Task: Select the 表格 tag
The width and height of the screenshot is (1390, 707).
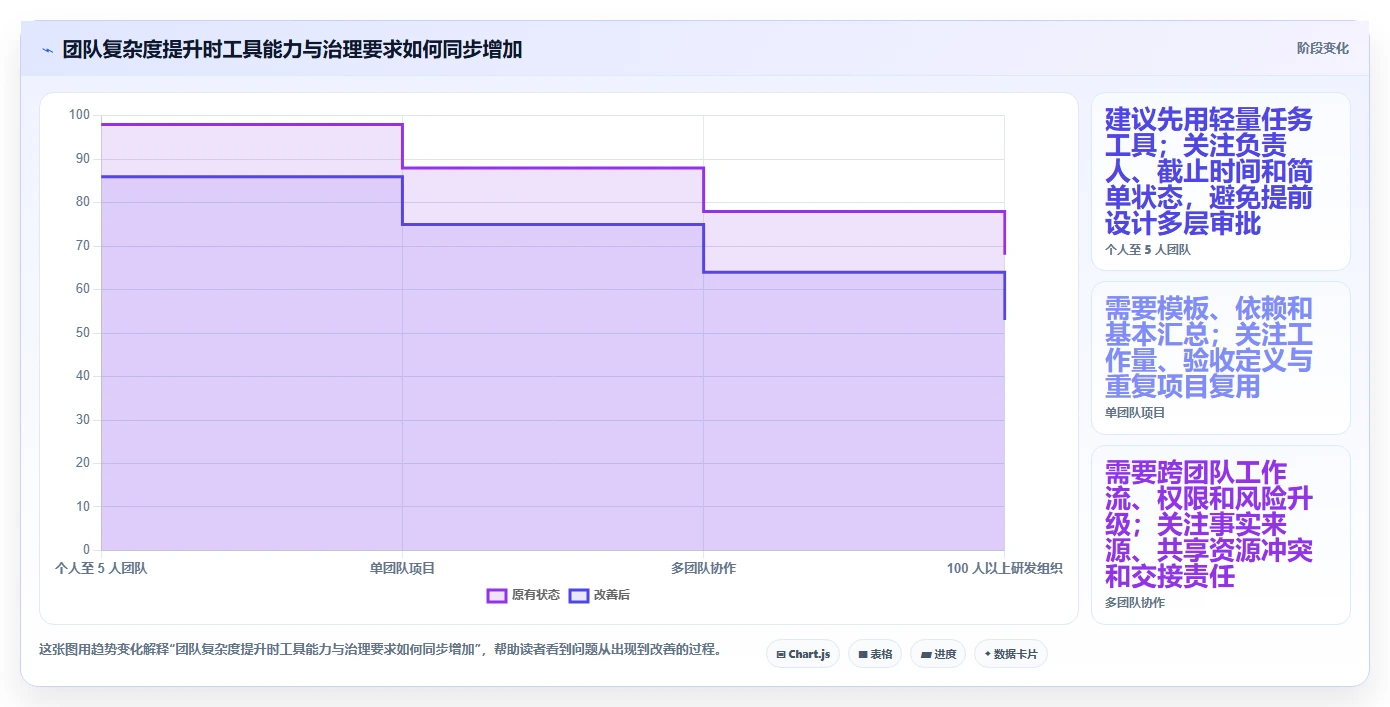Action: point(875,654)
